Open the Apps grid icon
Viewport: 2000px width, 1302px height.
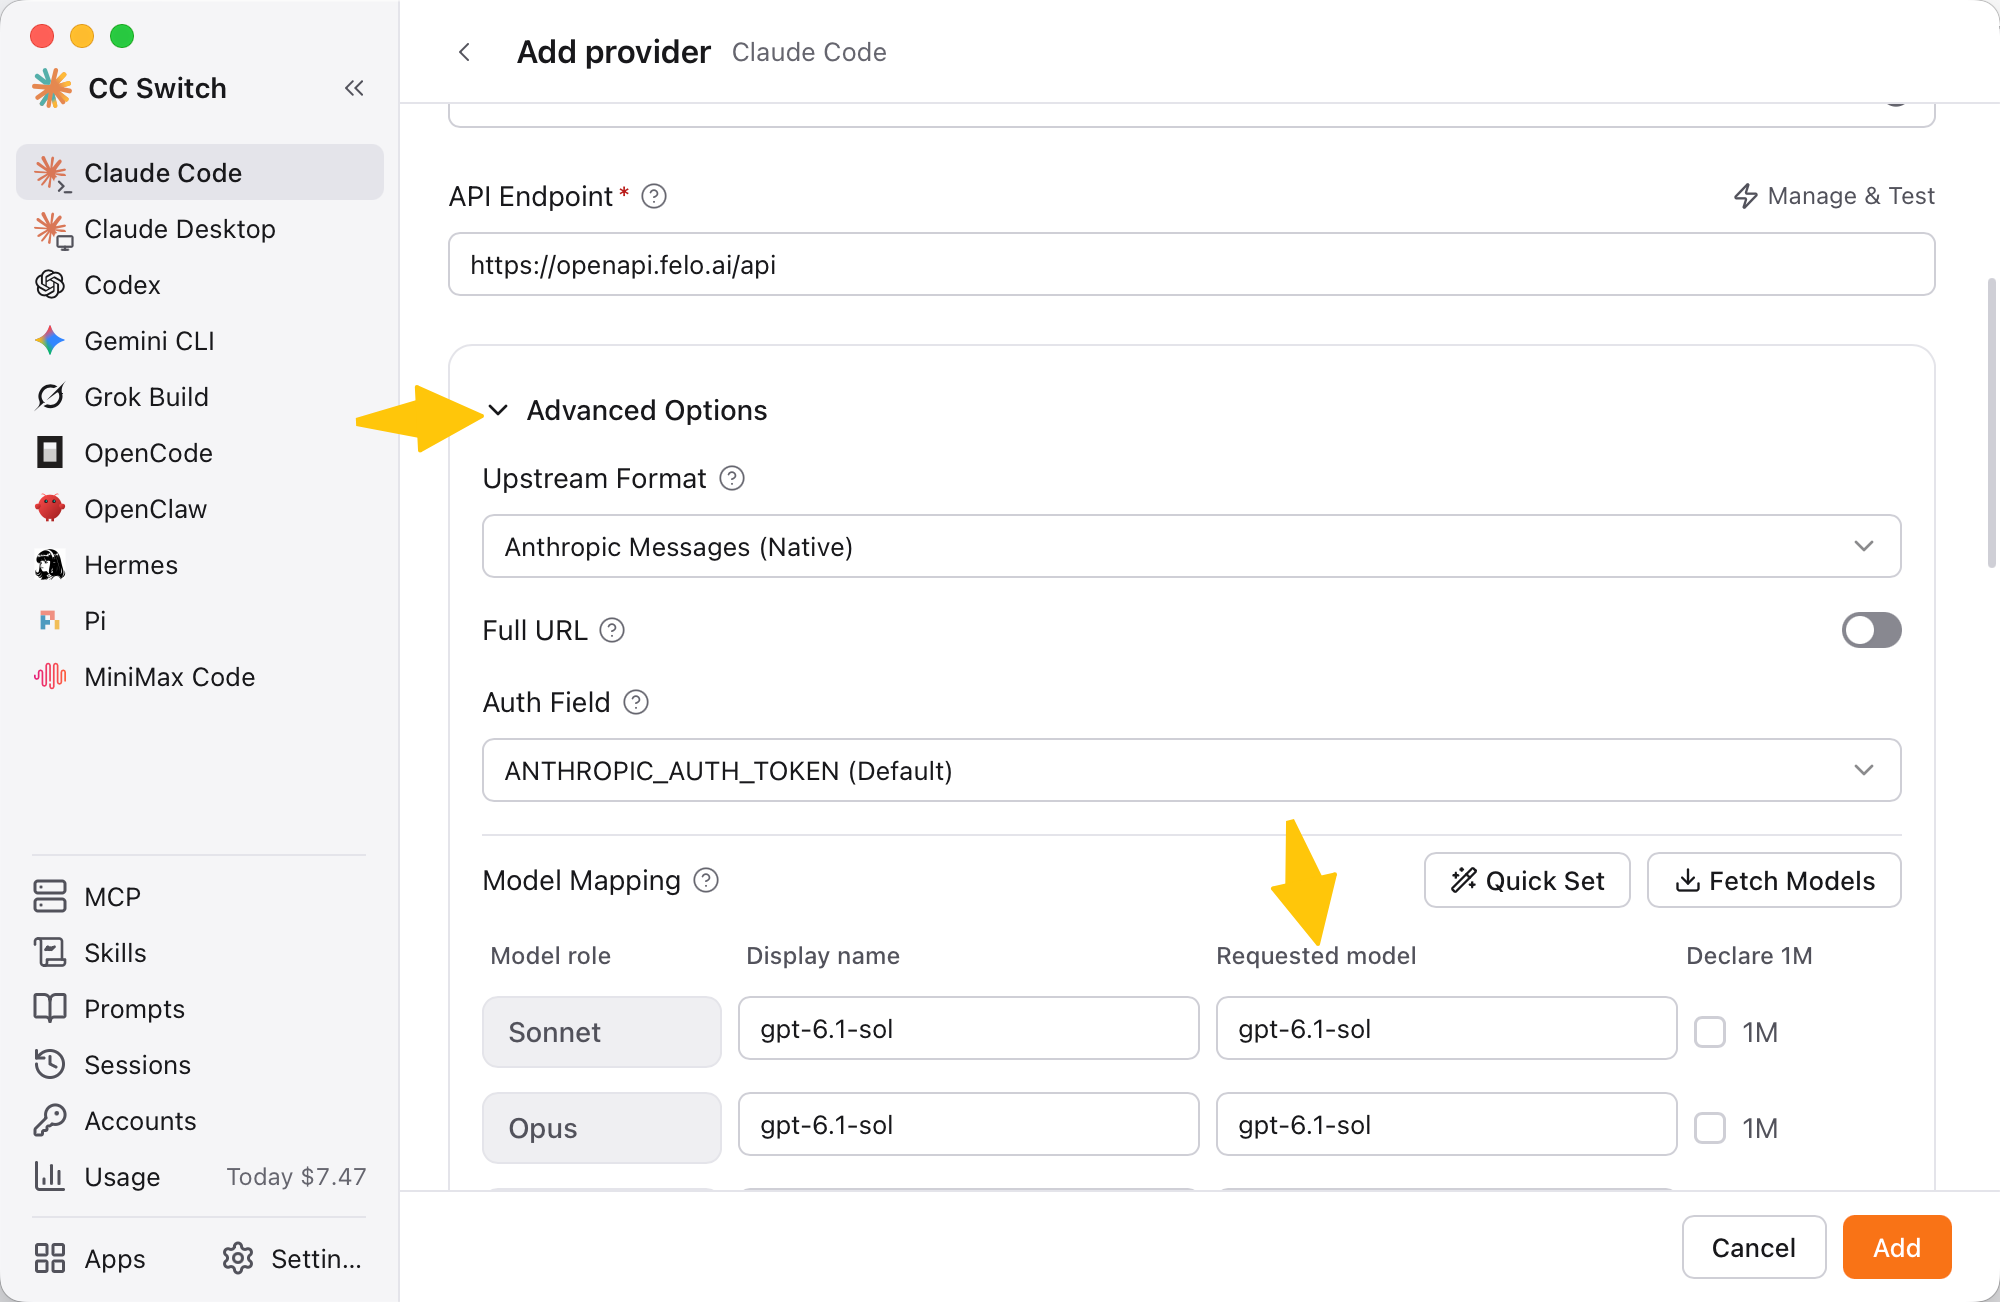(50, 1258)
